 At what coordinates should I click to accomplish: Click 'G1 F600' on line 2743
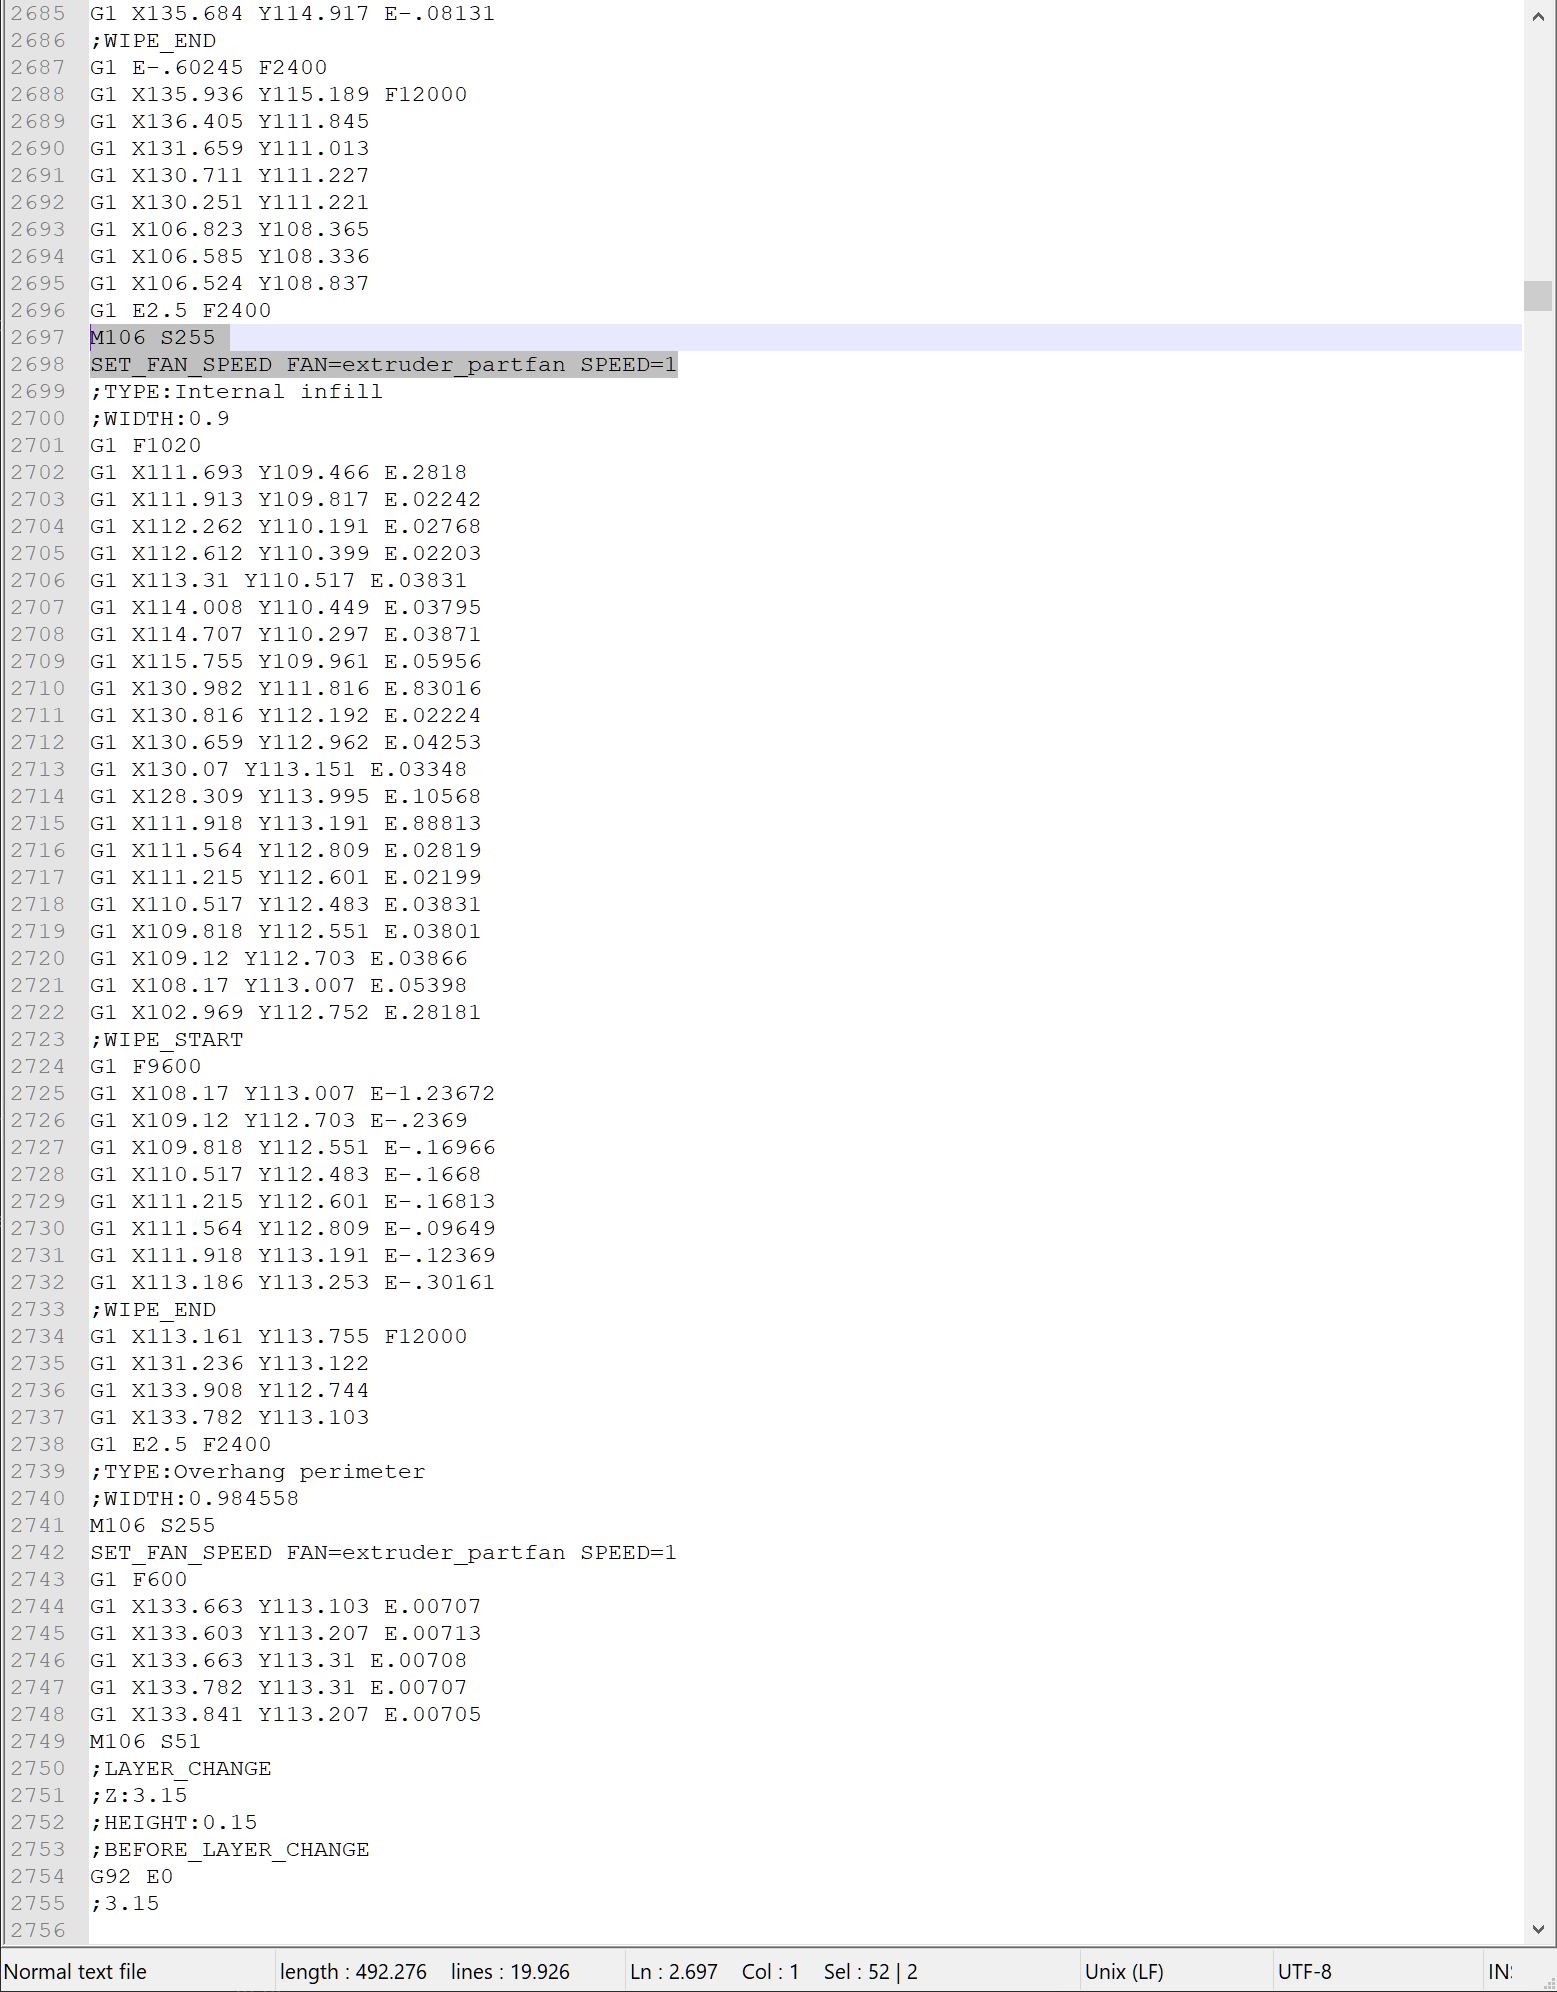coord(138,1579)
